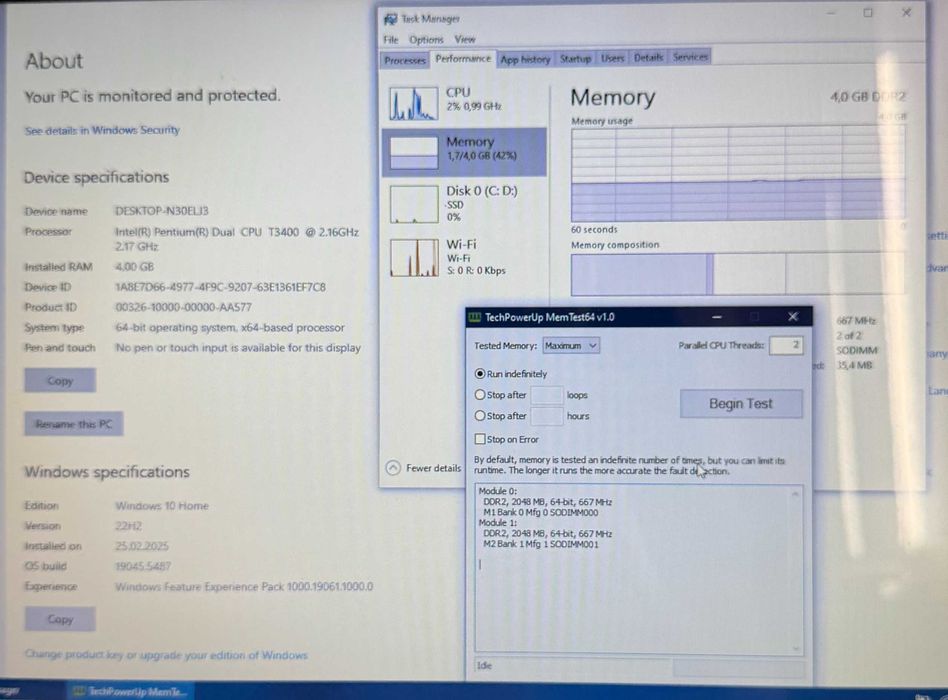Click the MemTest64 log scrollbar up arrow
Viewport: 948px width, 700px height.
click(x=796, y=494)
